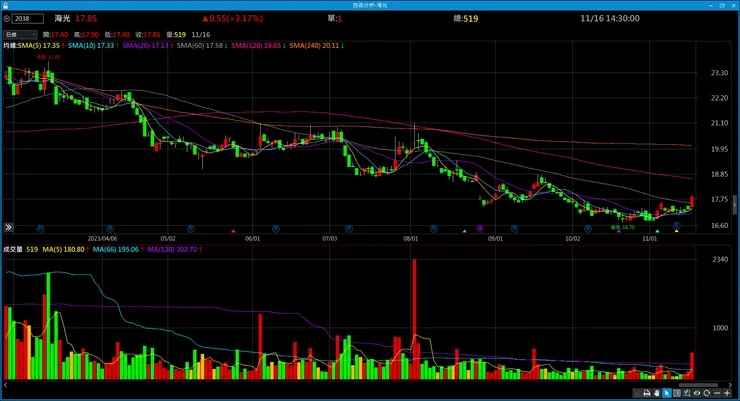Click the SMA(60) 17.58 indicator label
This screenshot has height=401, width=740.
[x=202, y=46]
